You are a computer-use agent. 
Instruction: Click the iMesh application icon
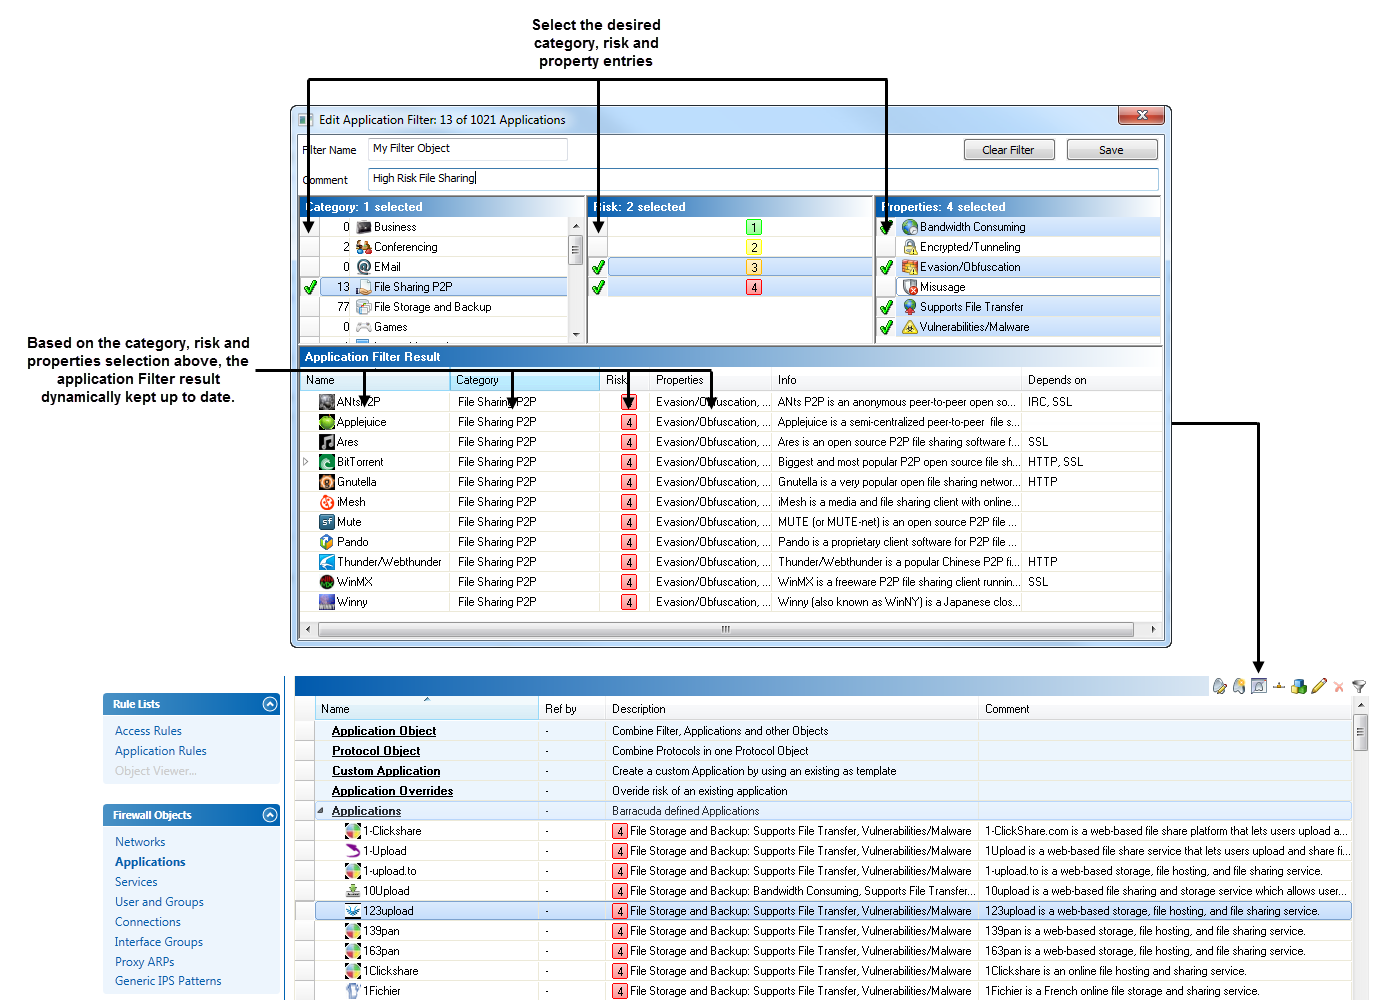click(327, 502)
